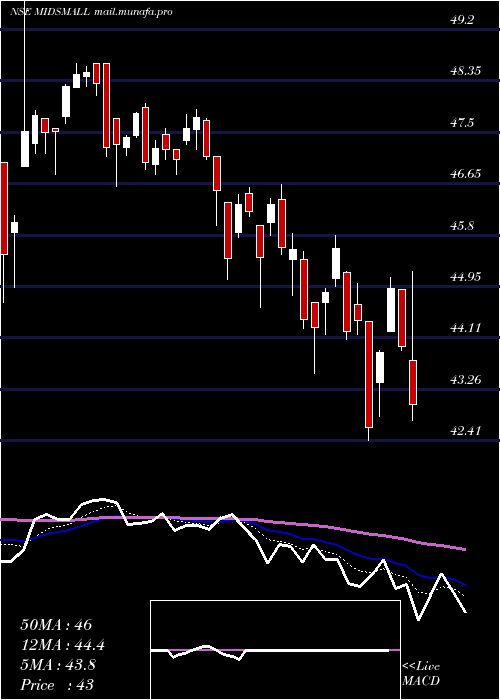Image resolution: width=500 pixels, height=700 pixels.
Task: Click the '<<Live MACD' label
Action: pyautogui.click(x=421, y=674)
